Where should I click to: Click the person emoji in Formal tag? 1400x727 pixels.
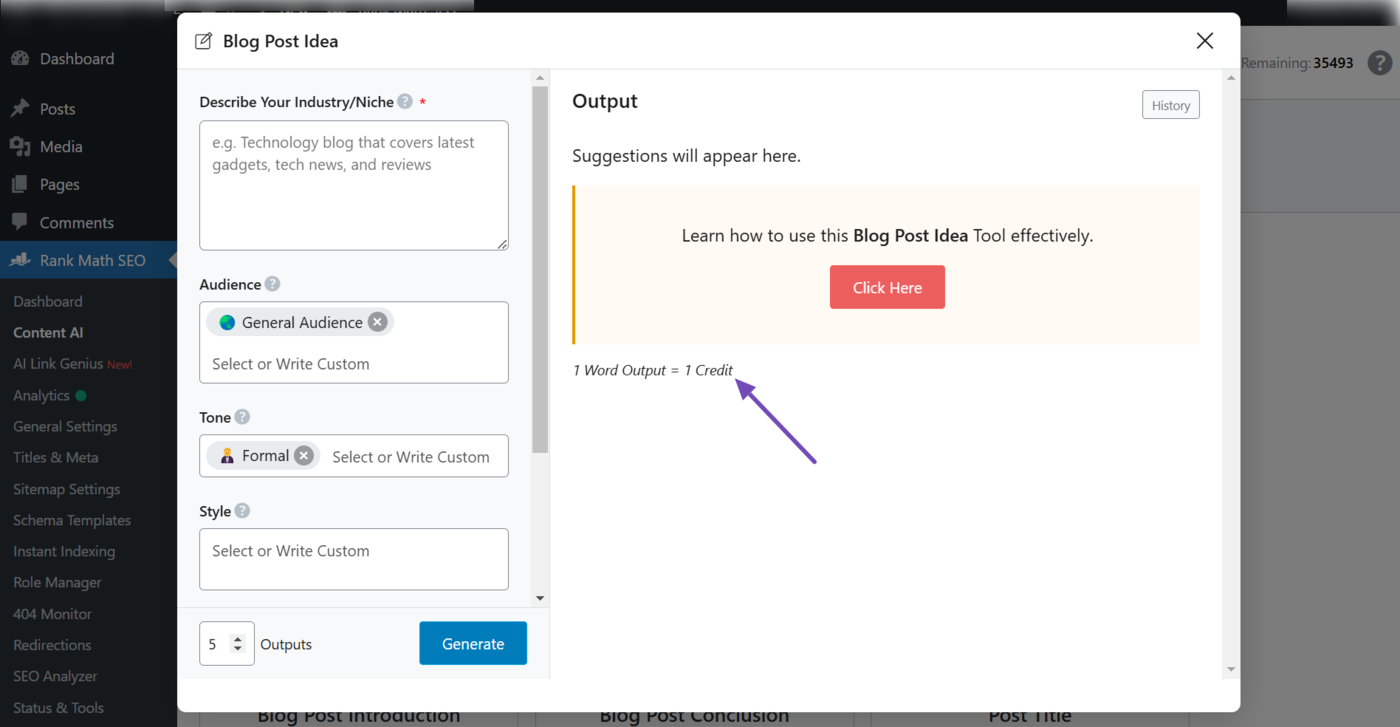(227, 456)
